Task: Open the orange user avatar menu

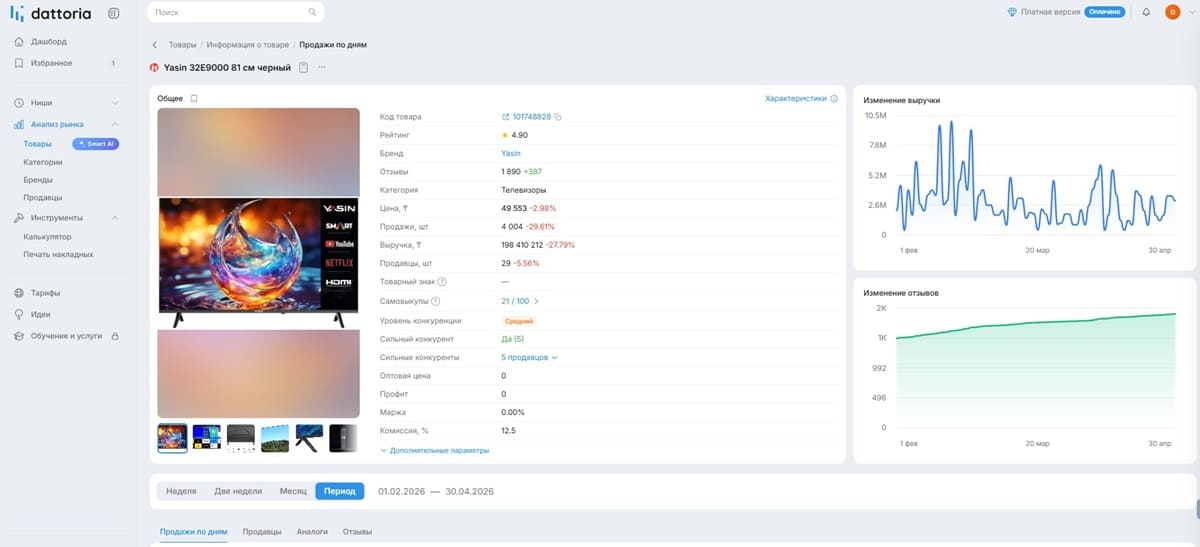Action: [1173, 12]
